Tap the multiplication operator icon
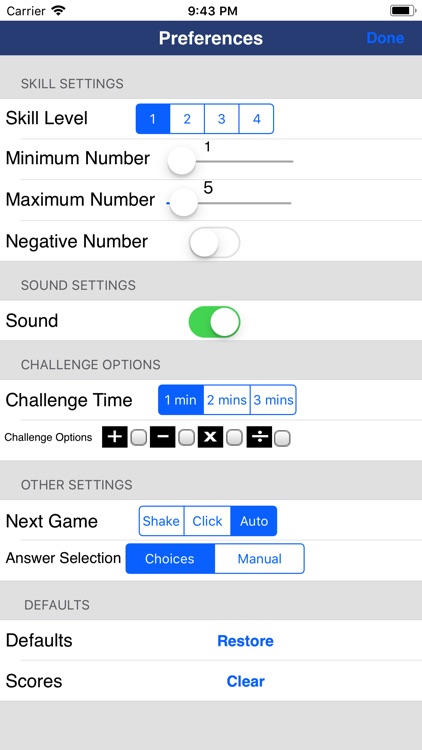The width and height of the screenshot is (422, 750). pos(211,437)
